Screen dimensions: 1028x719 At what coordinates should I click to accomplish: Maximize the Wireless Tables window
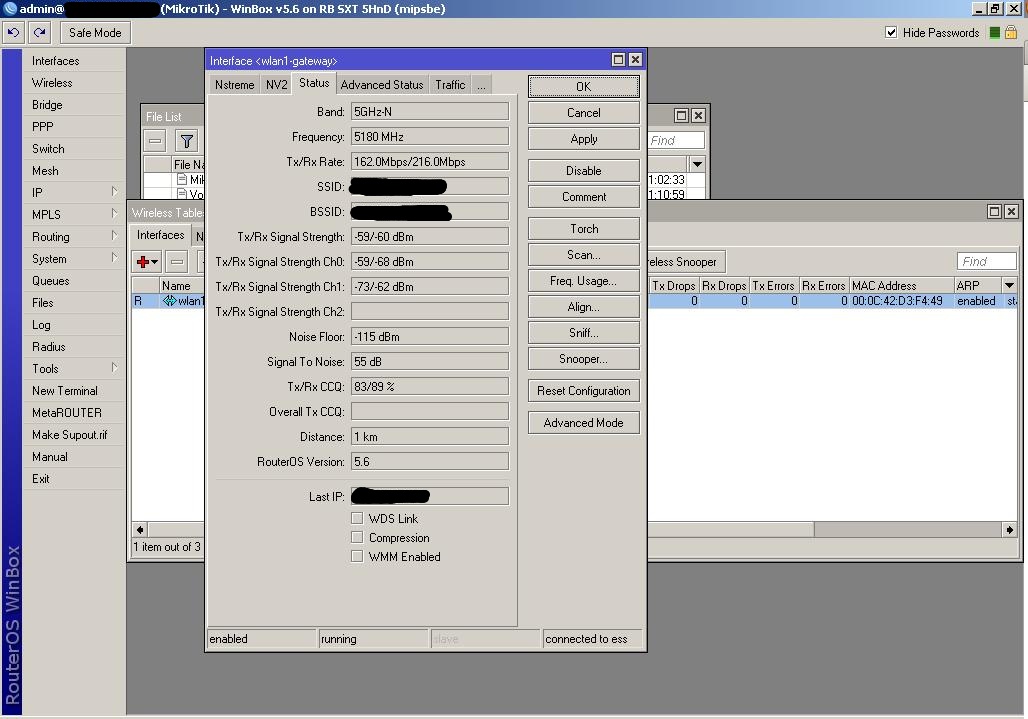pos(994,211)
